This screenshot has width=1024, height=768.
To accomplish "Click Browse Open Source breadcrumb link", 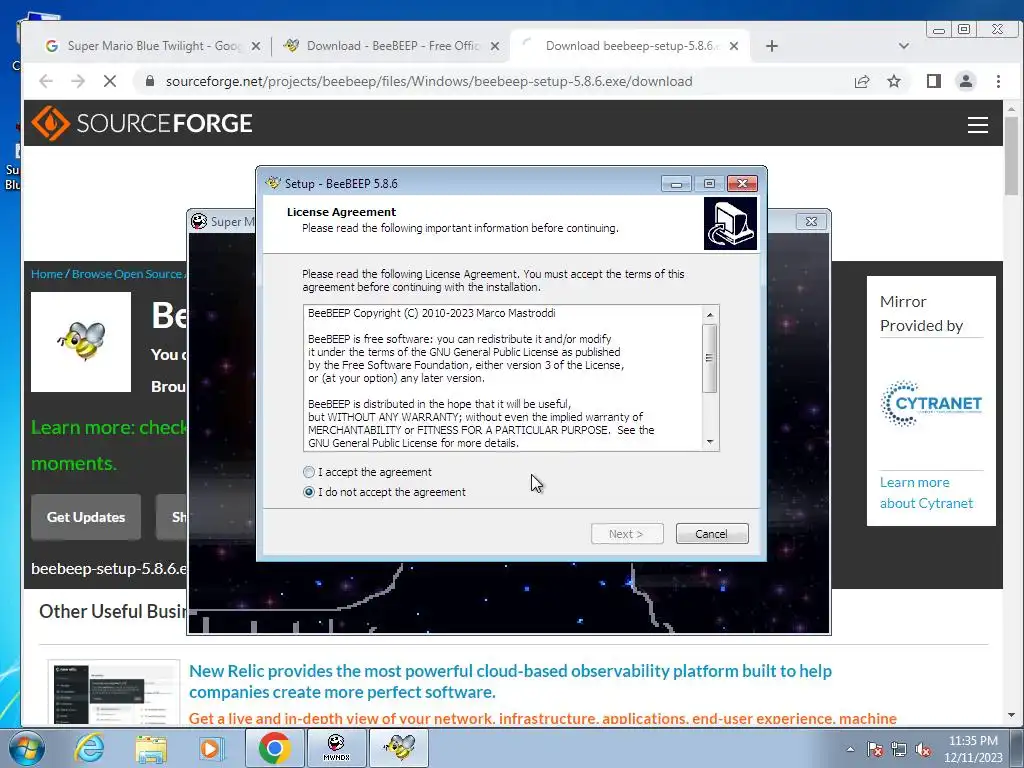I will (127, 274).
